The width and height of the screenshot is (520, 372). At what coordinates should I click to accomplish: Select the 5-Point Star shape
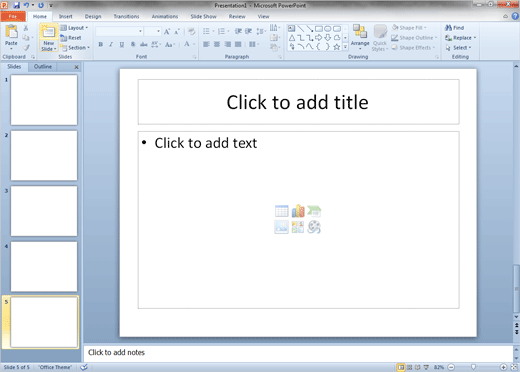point(337,47)
